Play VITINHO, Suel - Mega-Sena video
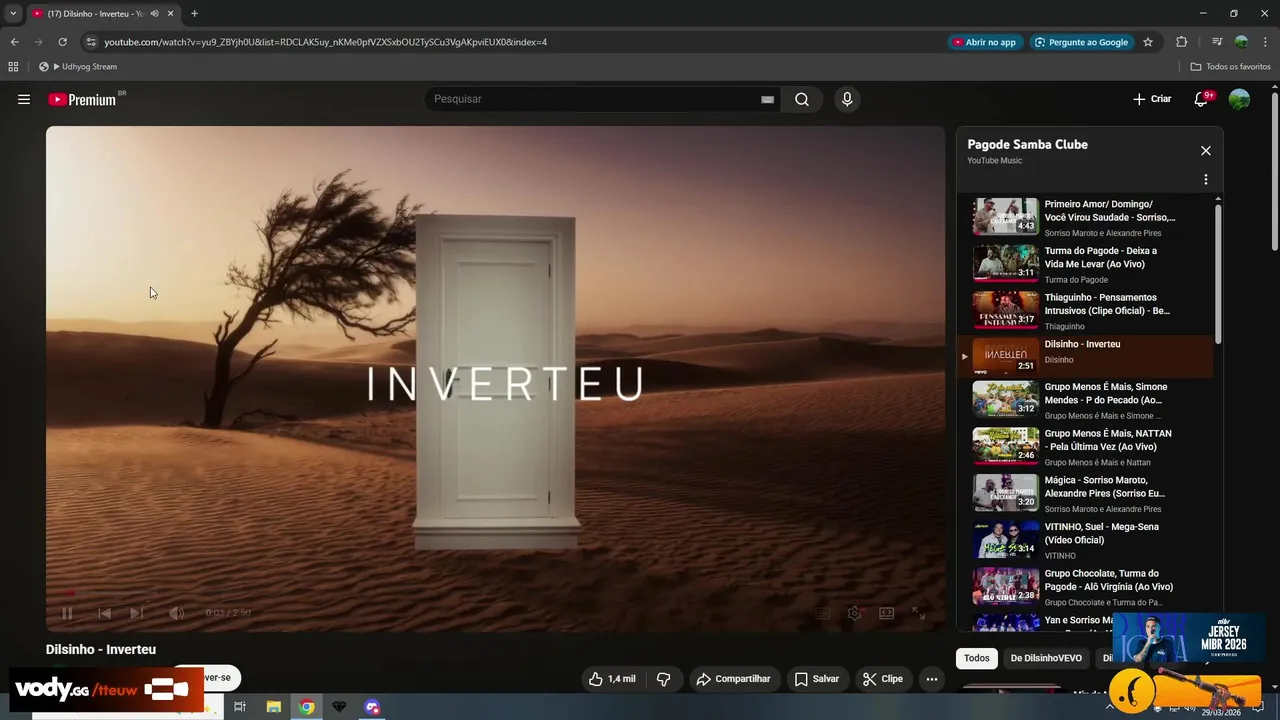 point(1086,540)
